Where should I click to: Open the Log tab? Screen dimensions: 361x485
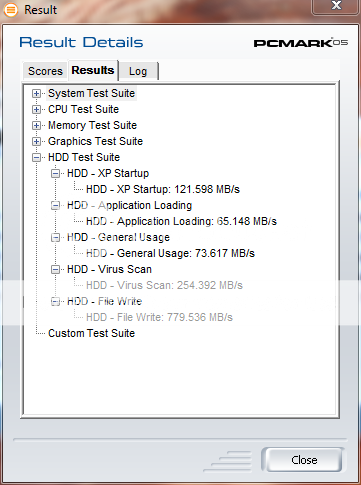(138, 71)
